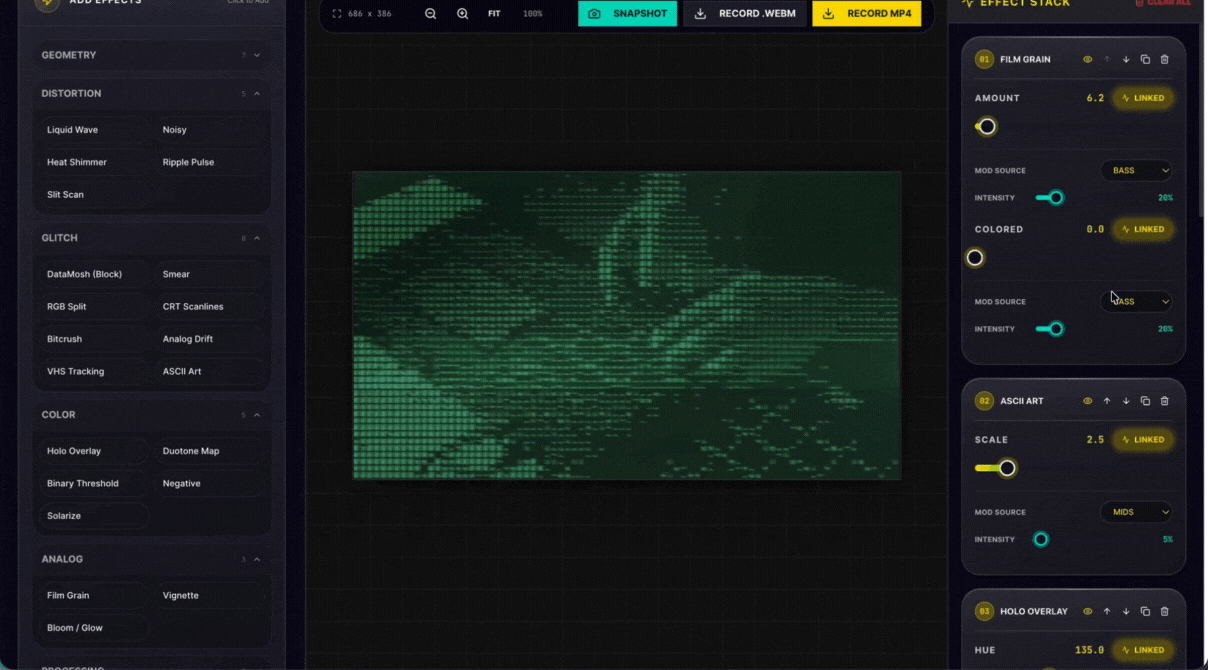Zoom in with the plus magnifier icon
1208x670 pixels.
[x=462, y=14]
